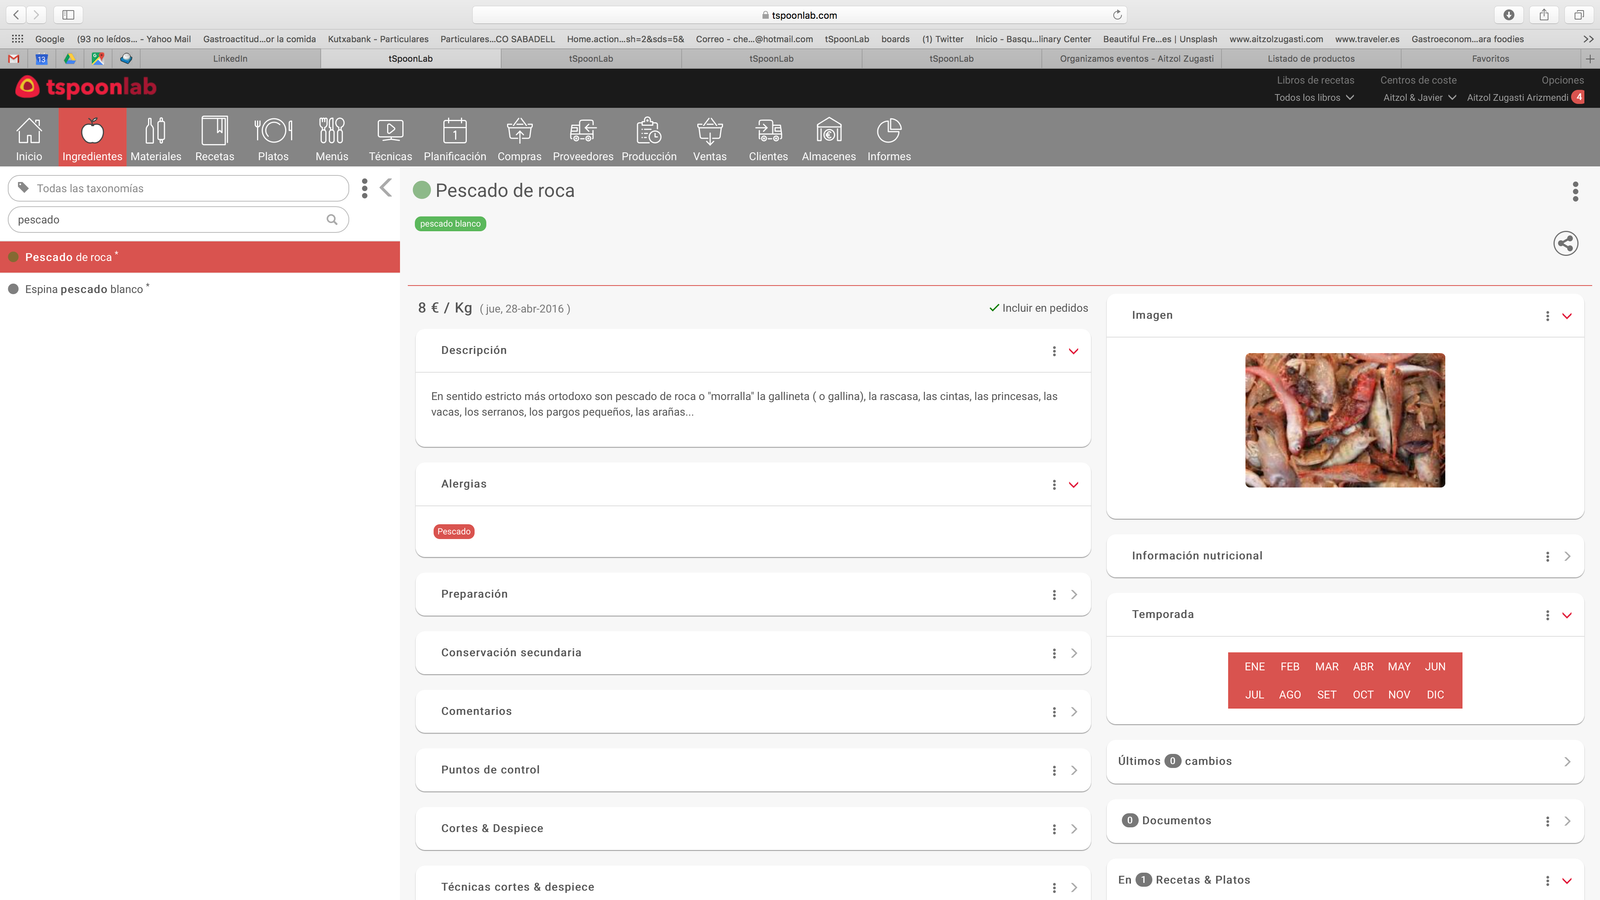Switch to the Organizamos eventos browser tab

click(1136, 59)
